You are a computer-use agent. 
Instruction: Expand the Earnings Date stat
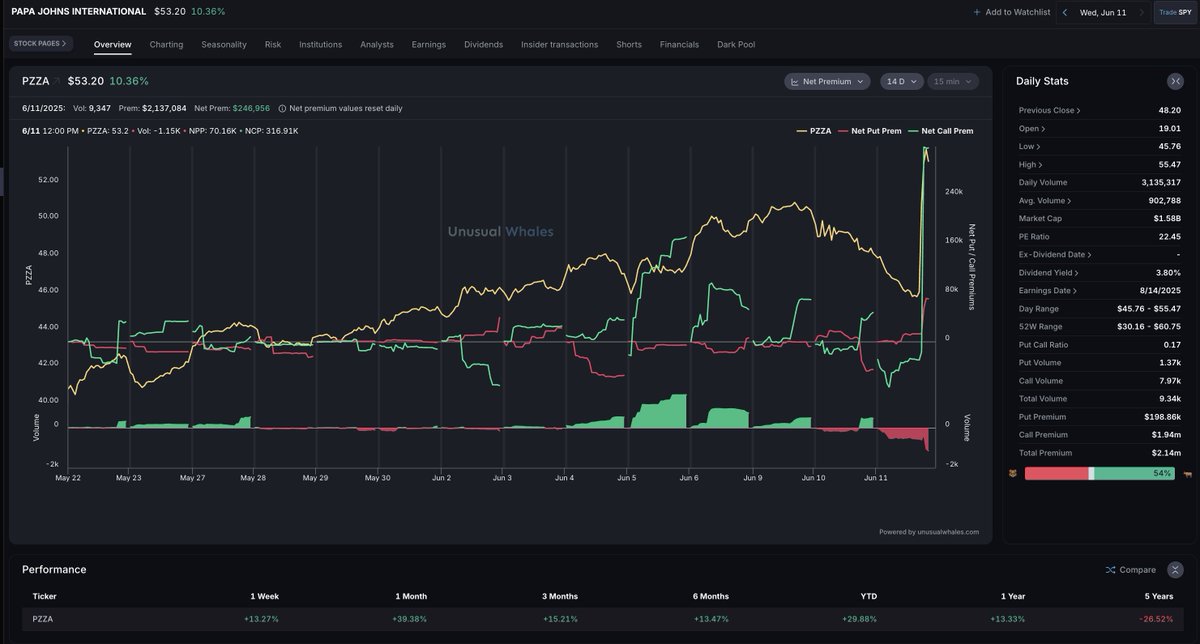click(x=1048, y=290)
